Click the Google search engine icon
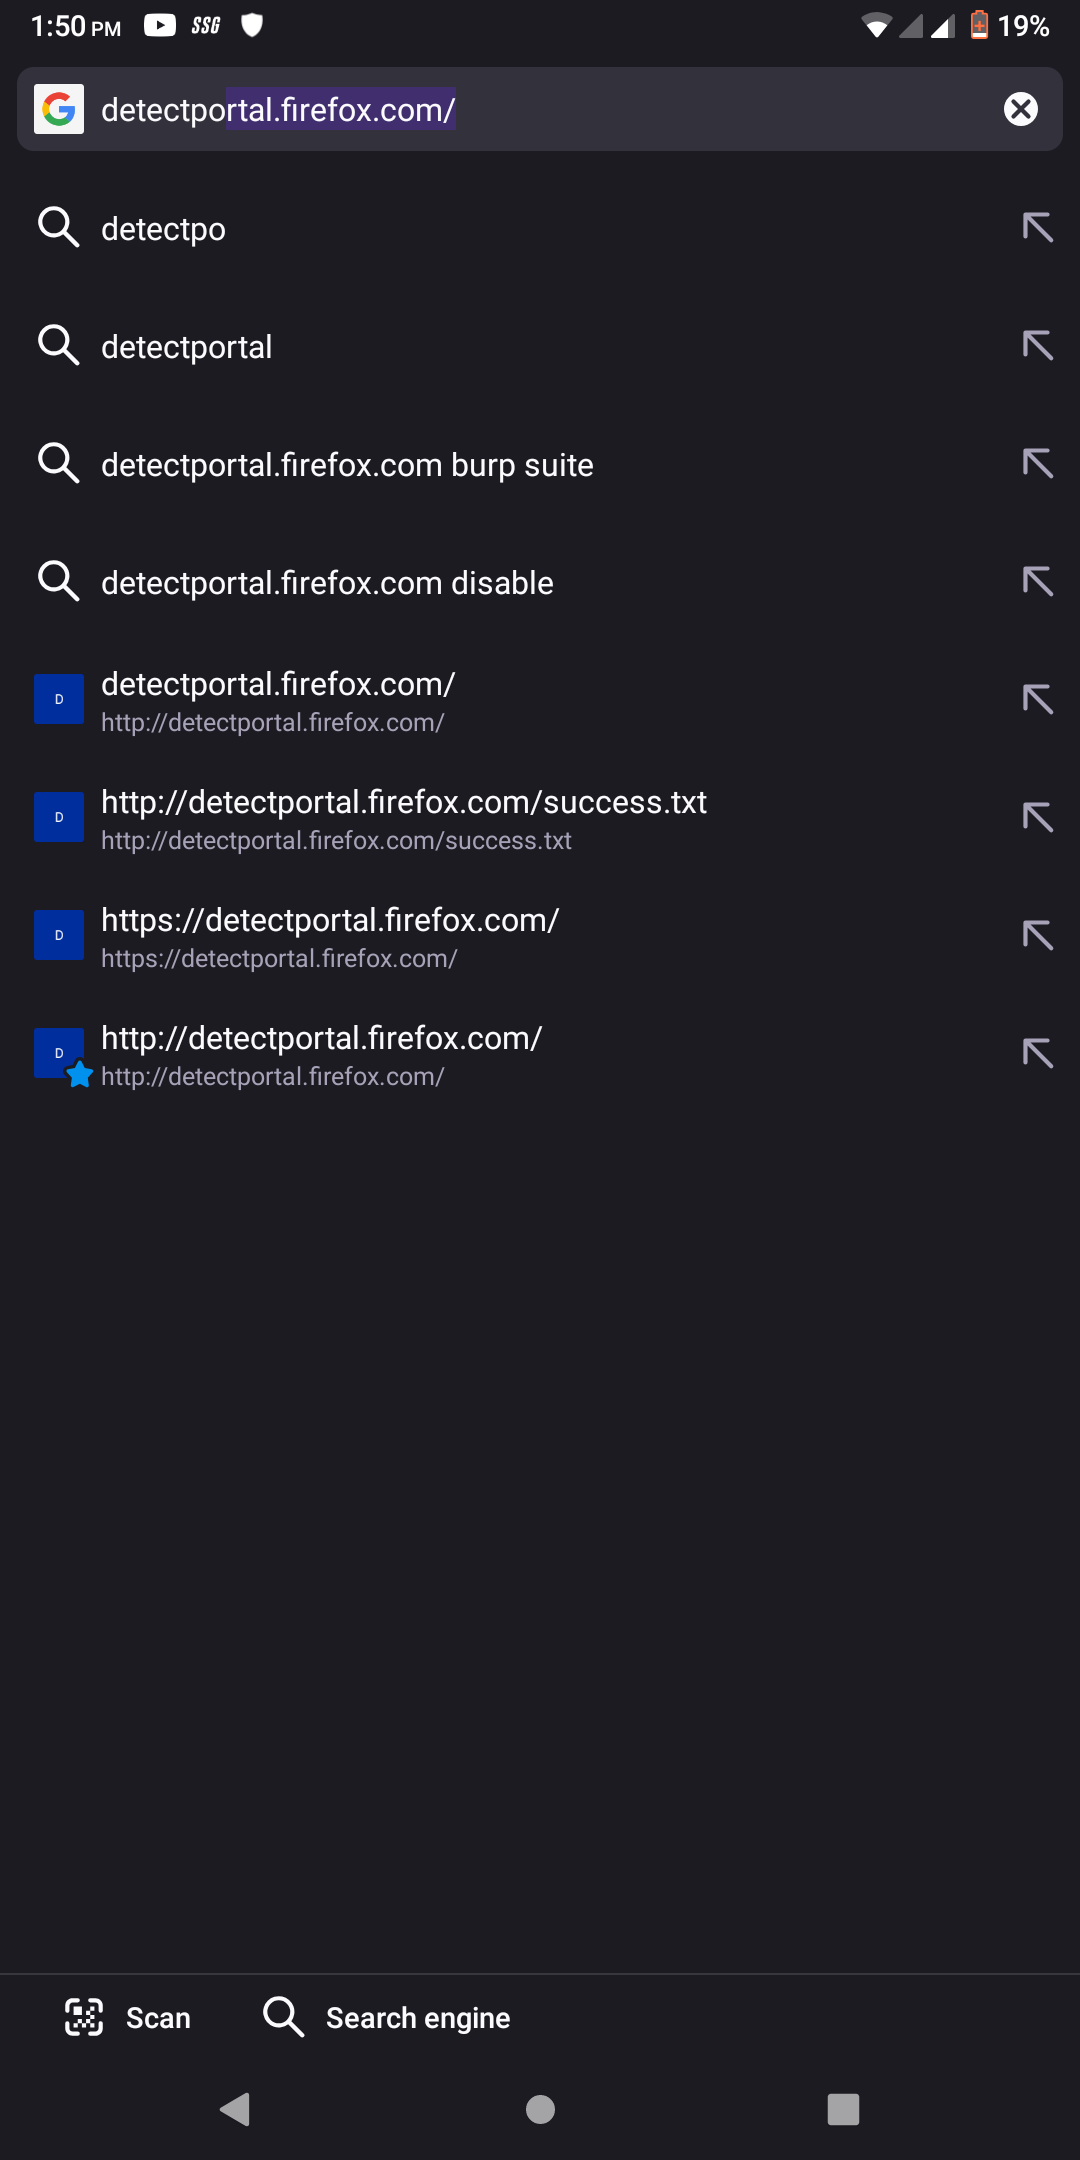Screen dimensions: 1080x2160 pyautogui.click(x=60, y=109)
